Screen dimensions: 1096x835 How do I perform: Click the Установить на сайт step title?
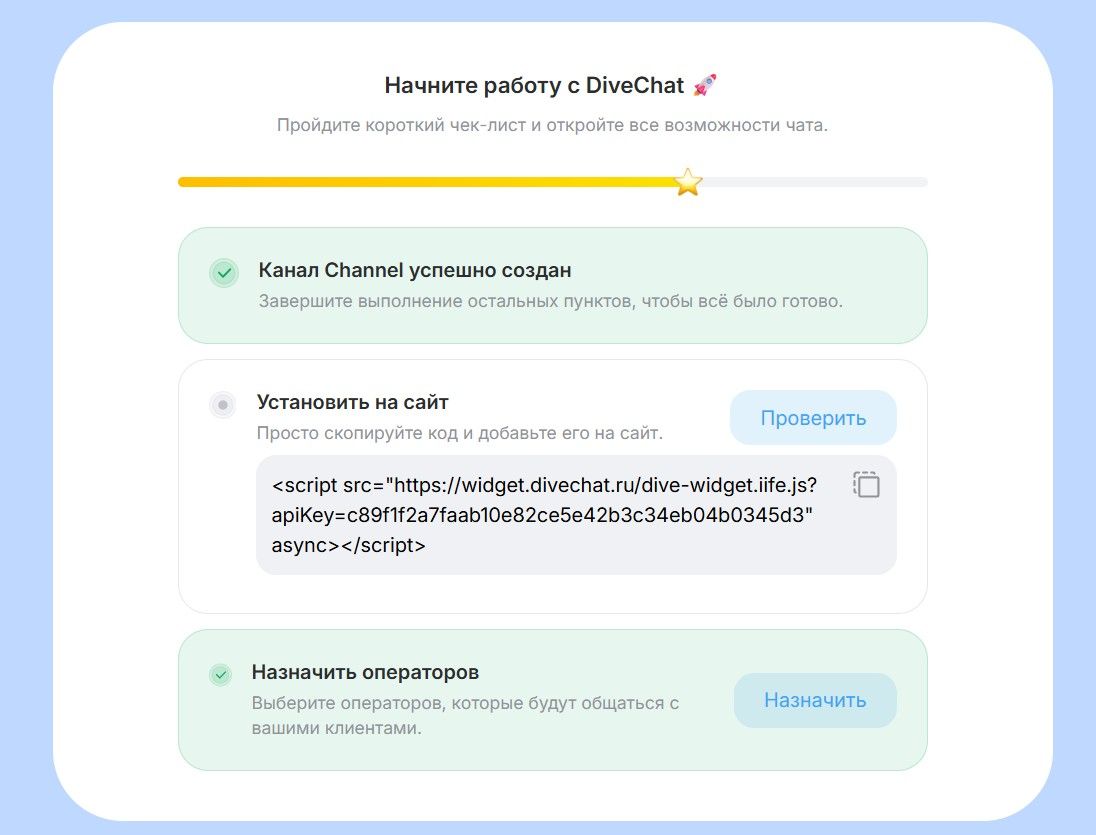tap(353, 402)
